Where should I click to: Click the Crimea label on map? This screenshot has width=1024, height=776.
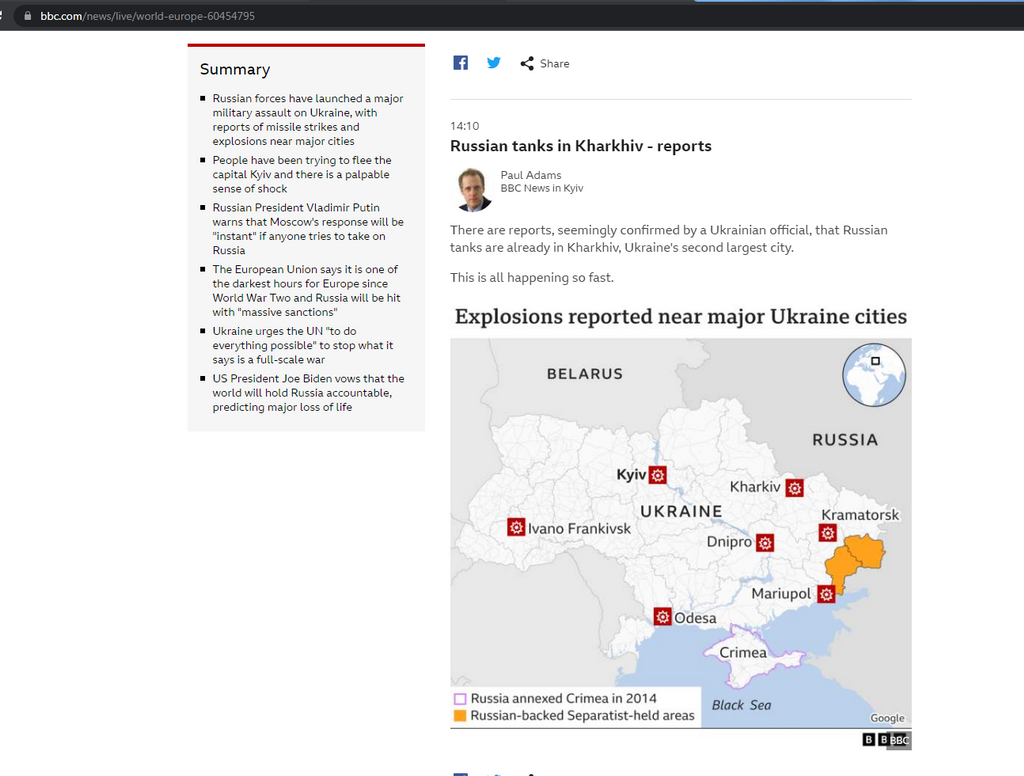click(743, 653)
